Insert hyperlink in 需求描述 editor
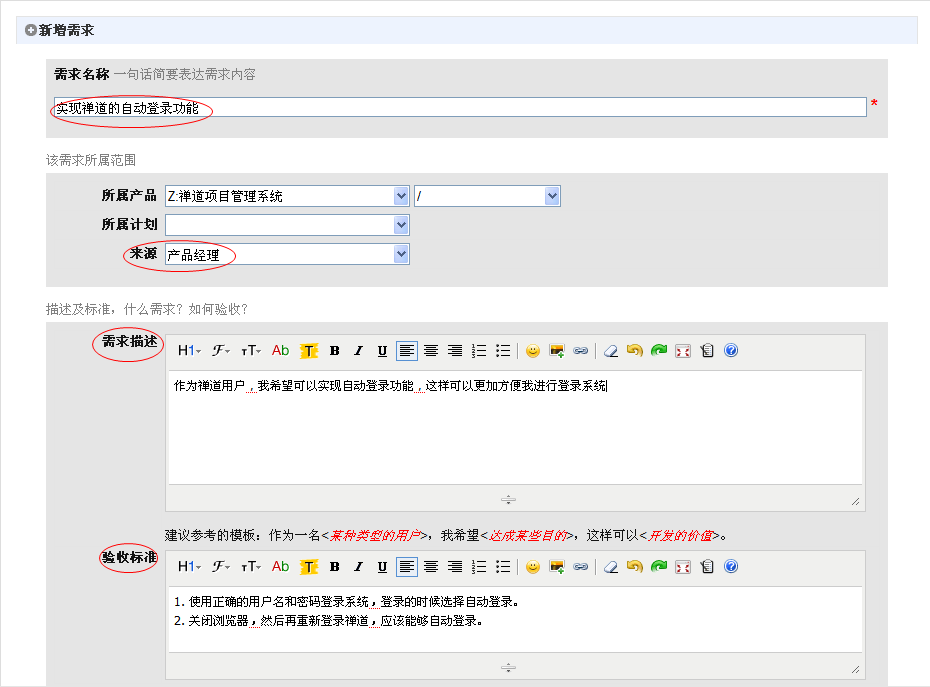Viewport: 930px width, 687px height. (581, 351)
